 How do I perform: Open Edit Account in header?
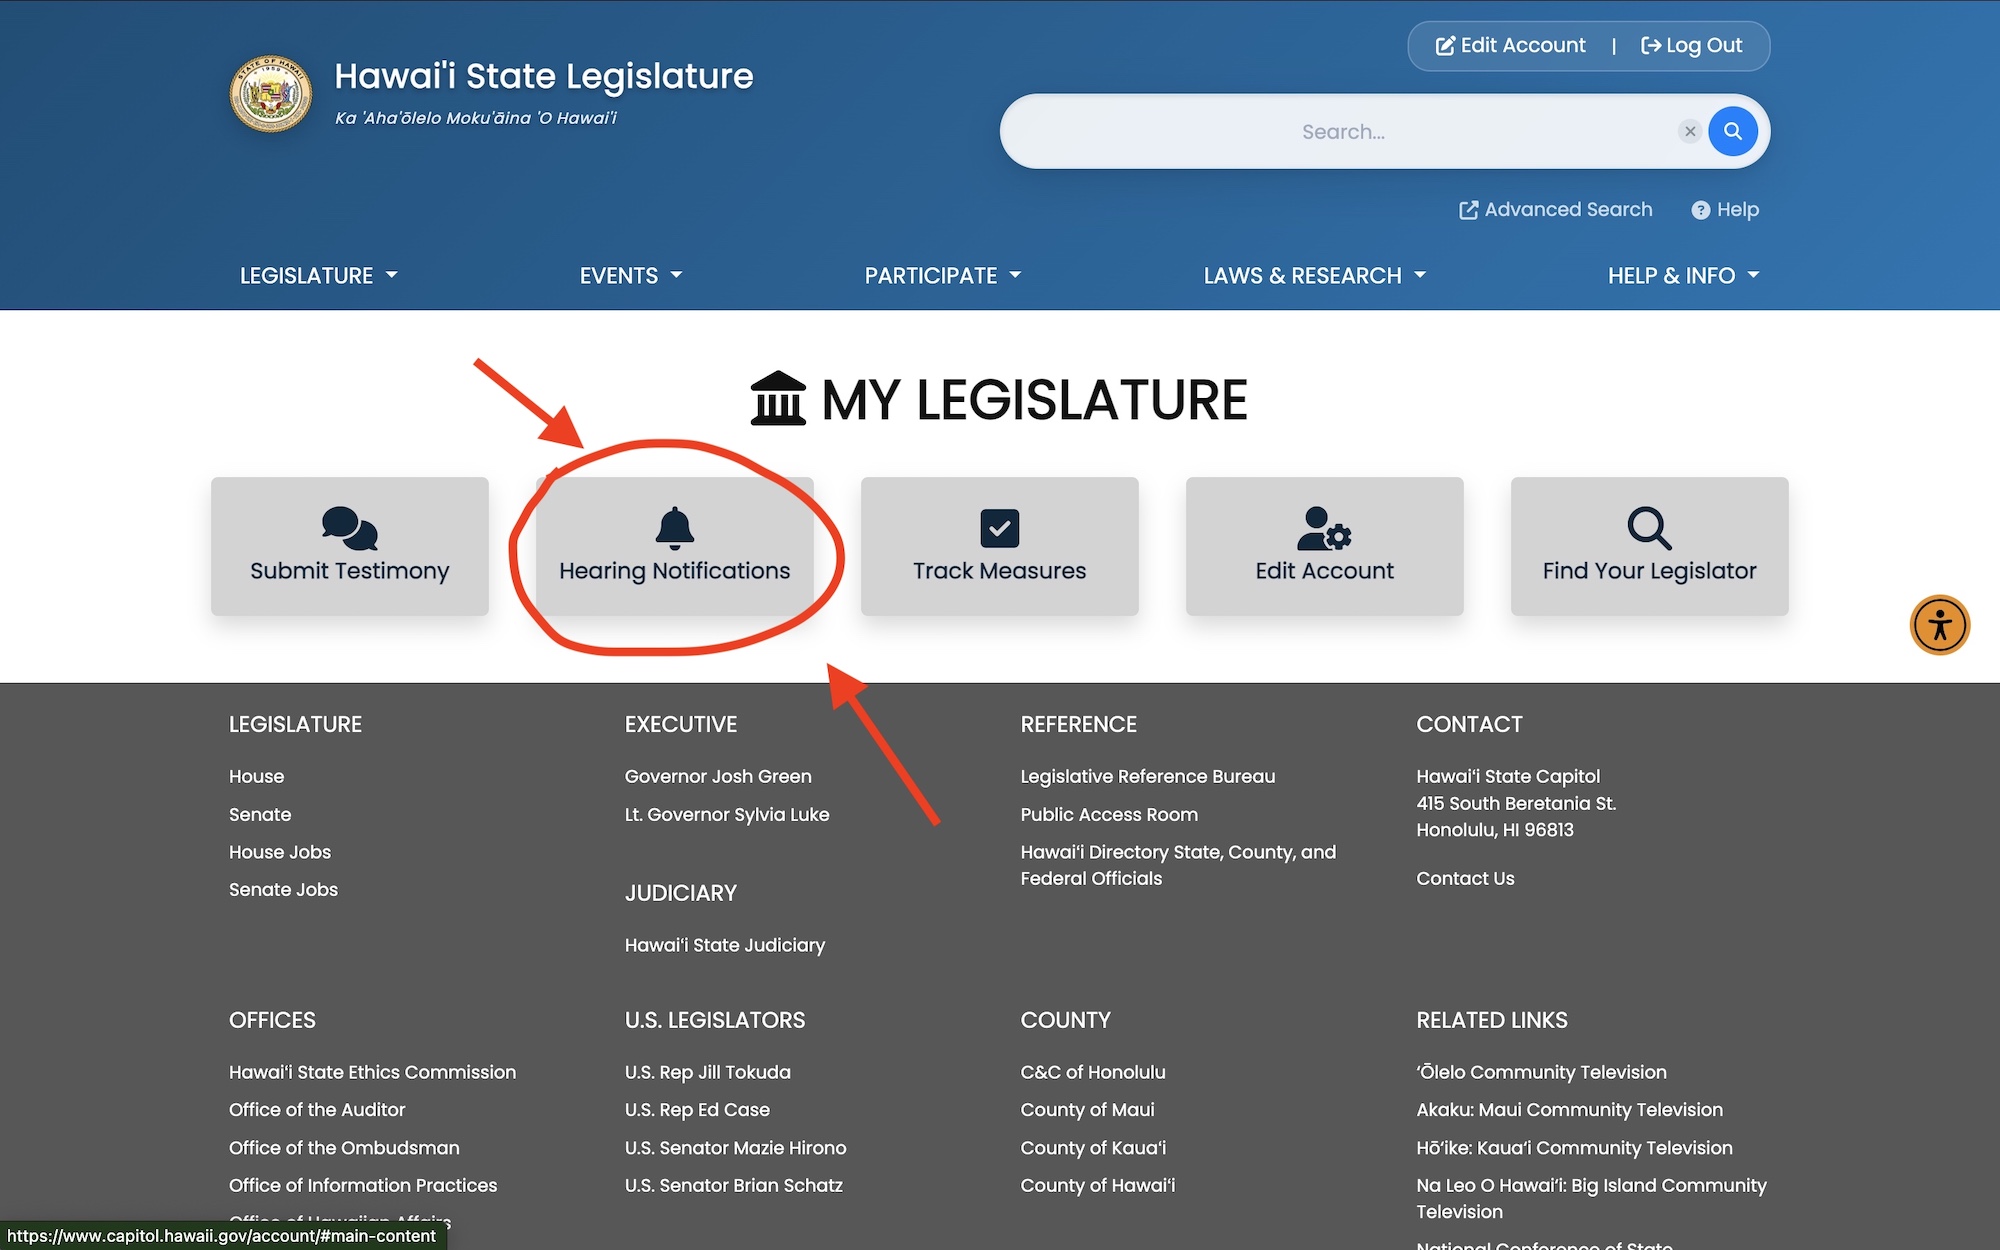pyautogui.click(x=1511, y=46)
